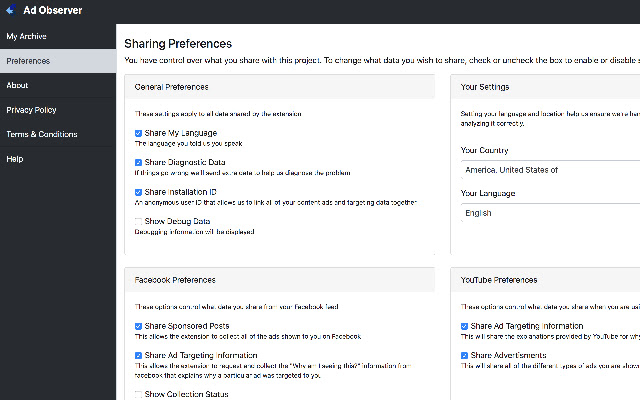This screenshot has height=400, width=640.
Task: Toggle Share Installation ID checkbox
Action: pyautogui.click(x=138, y=192)
